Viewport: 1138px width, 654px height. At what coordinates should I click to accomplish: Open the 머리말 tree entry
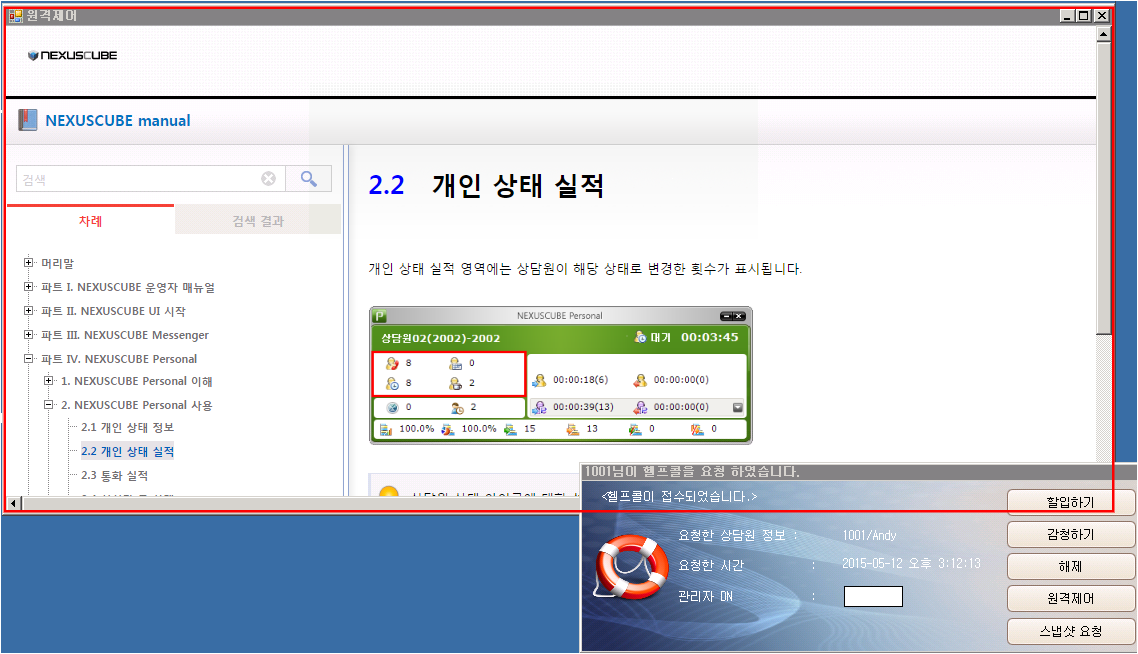tap(57, 263)
